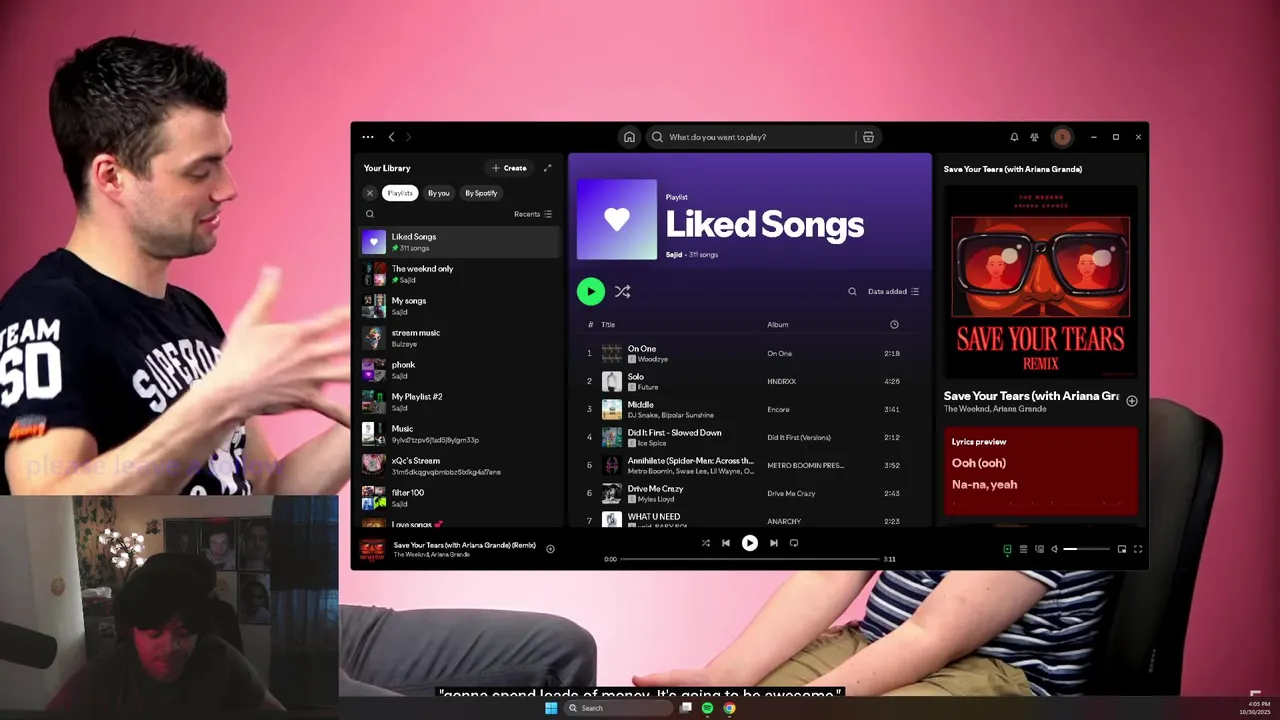Mute volume with the speaker icon

1054,549
